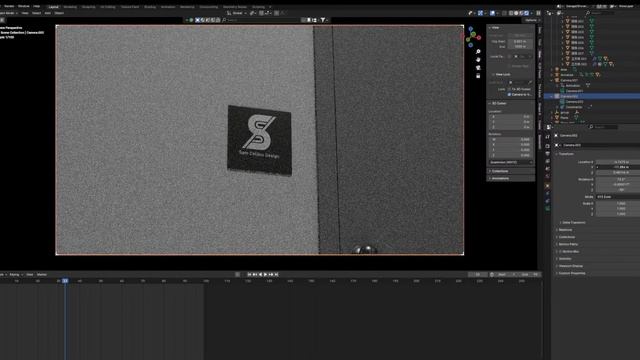Viewport: 640px width, 360px height.
Task: Open the Object Mode dropdown
Action: (x=8, y=13)
